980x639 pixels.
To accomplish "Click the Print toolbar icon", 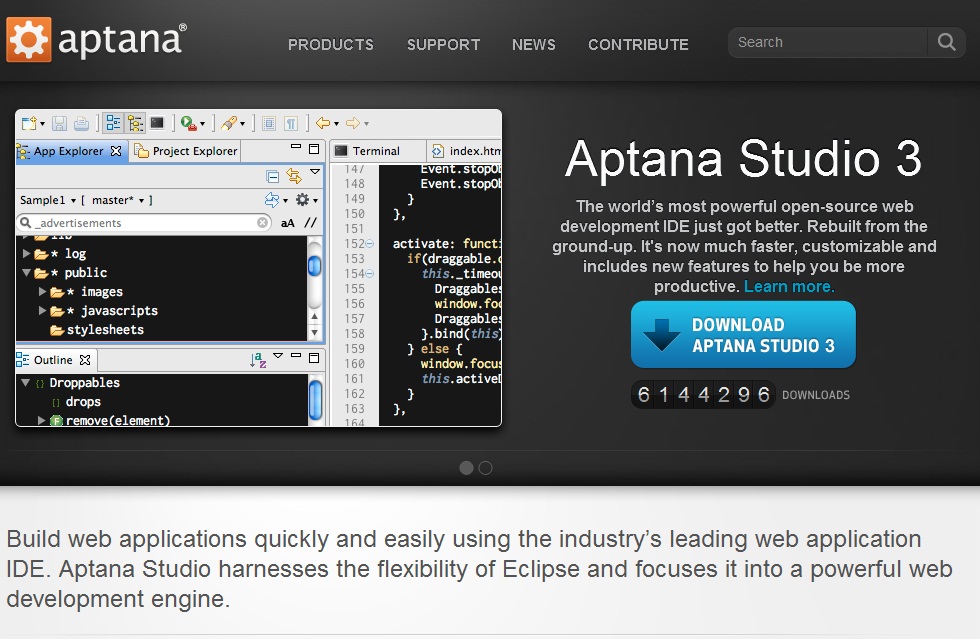I will coord(81,123).
